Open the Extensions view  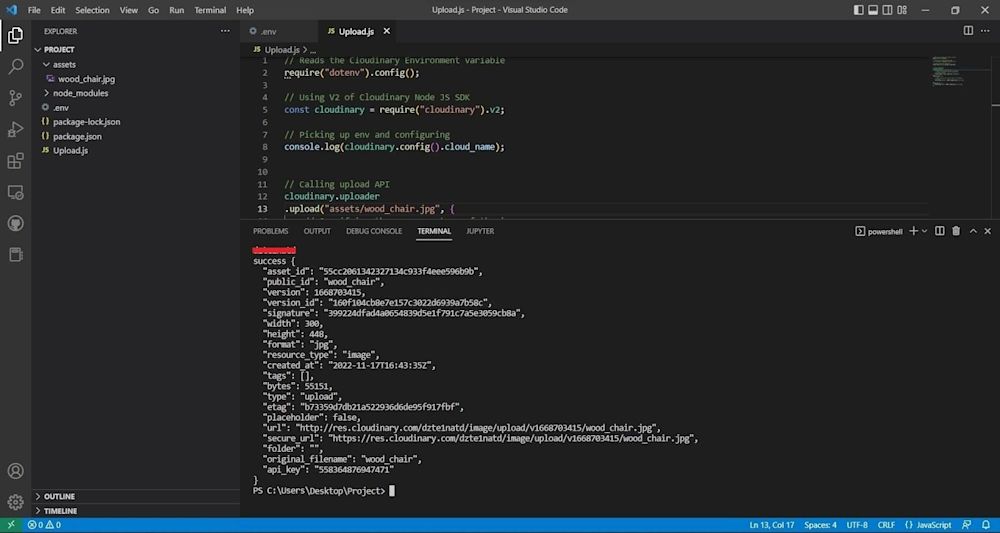[x=15, y=160]
